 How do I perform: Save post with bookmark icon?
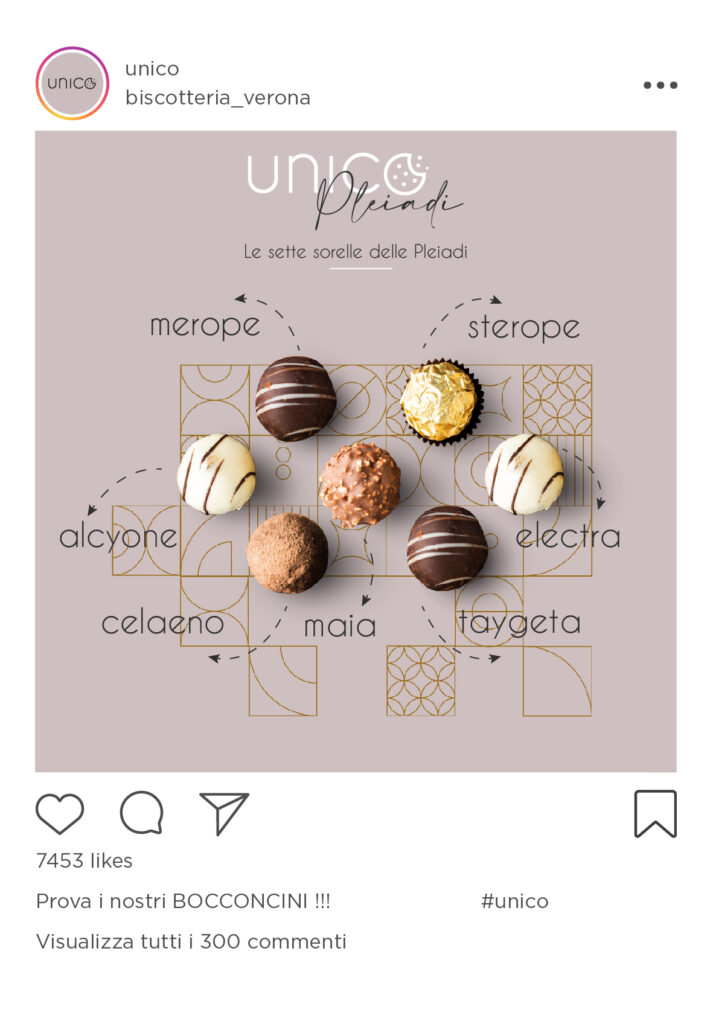656,814
